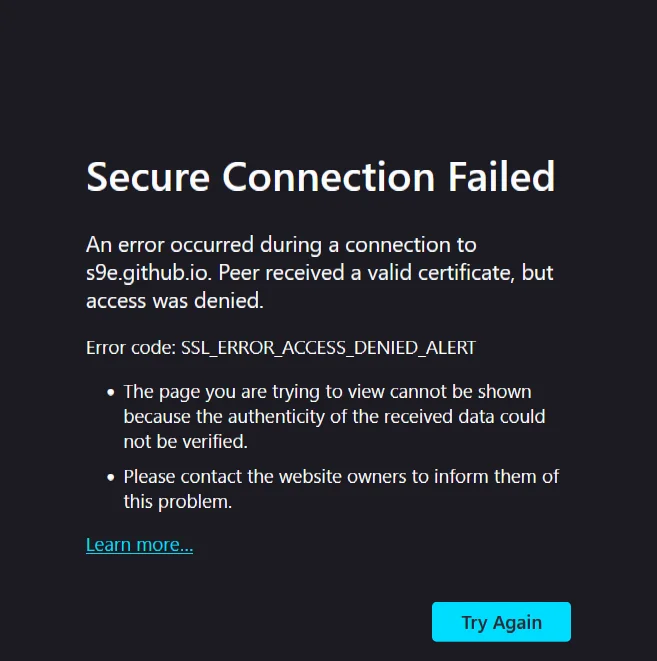Click the 'Peer received a valid certificate' text
Screen dimensions: 657x661
366,272
